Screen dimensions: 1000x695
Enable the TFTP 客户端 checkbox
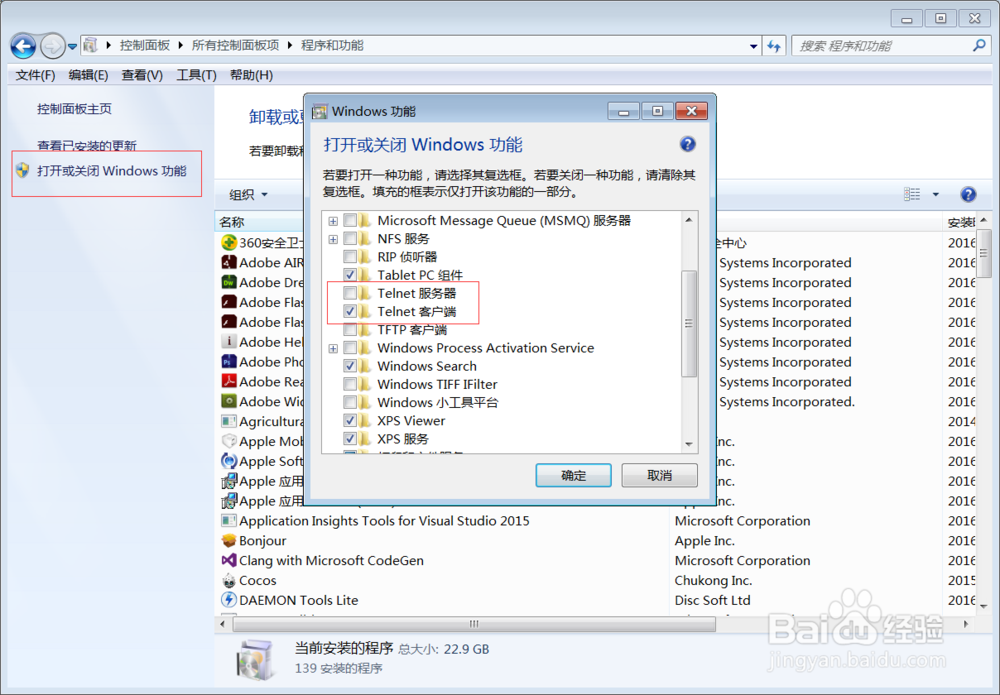[349, 330]
